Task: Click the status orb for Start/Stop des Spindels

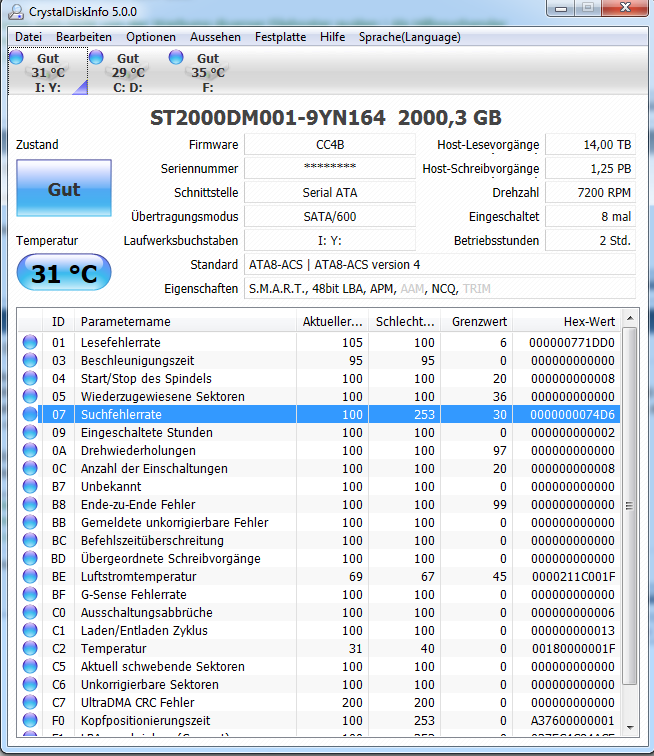Action: [x=30, y=378]
